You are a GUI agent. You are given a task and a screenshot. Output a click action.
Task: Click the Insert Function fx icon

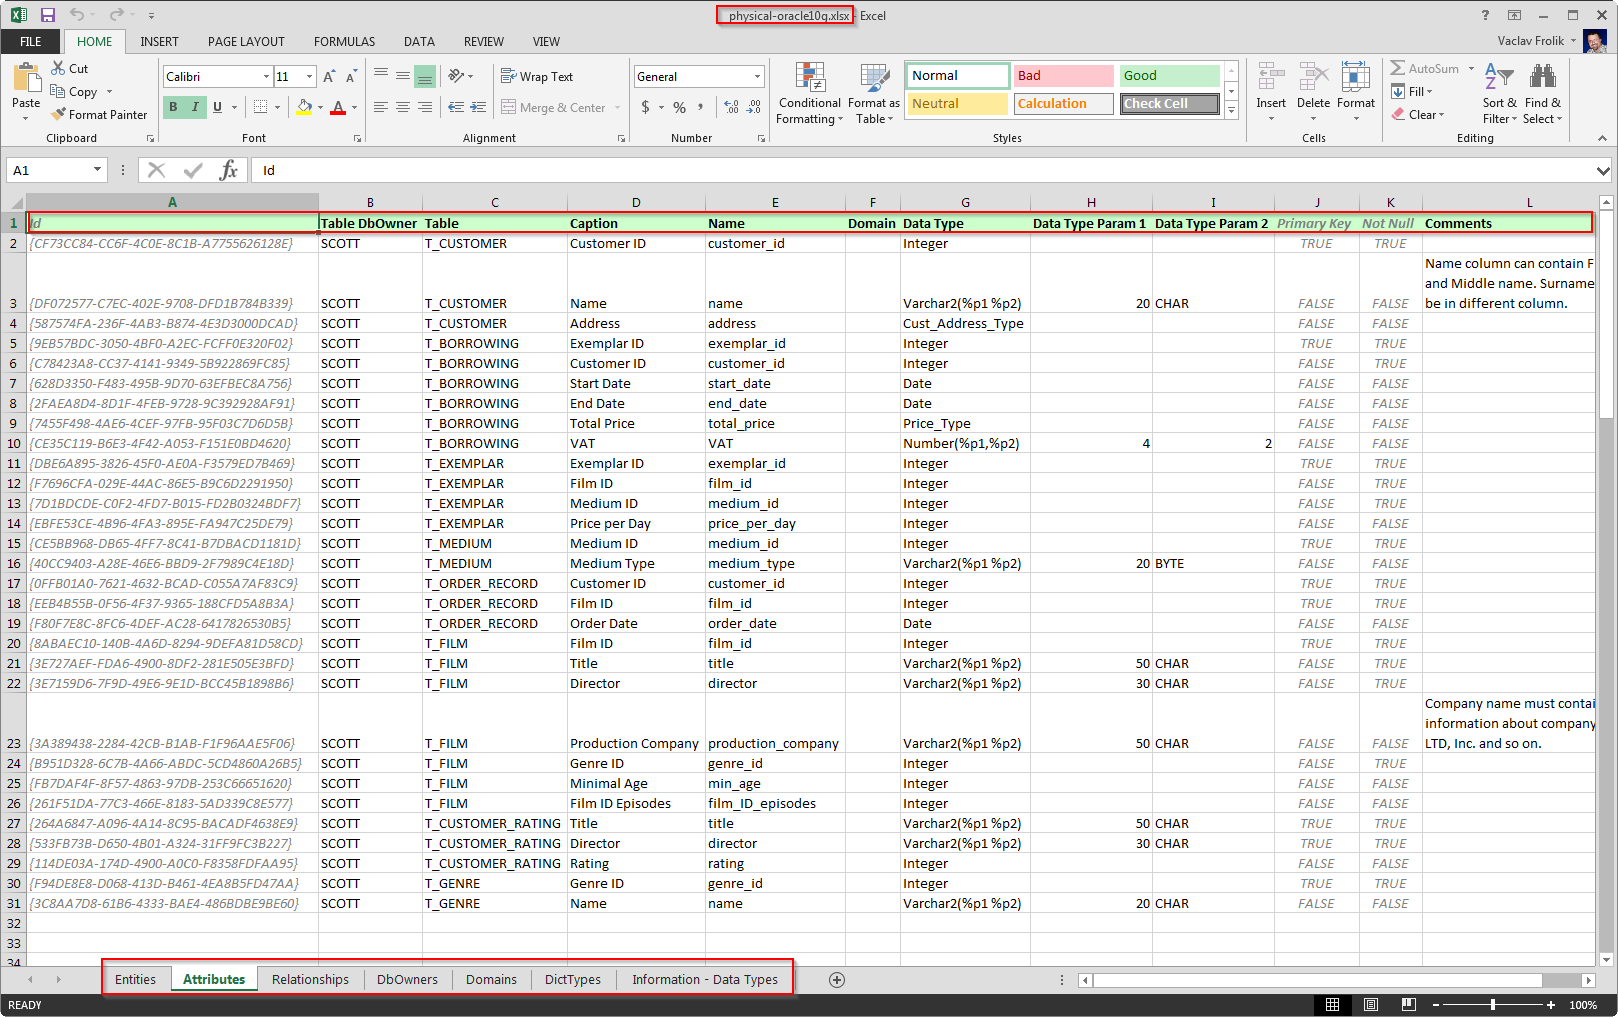[229, 170]
